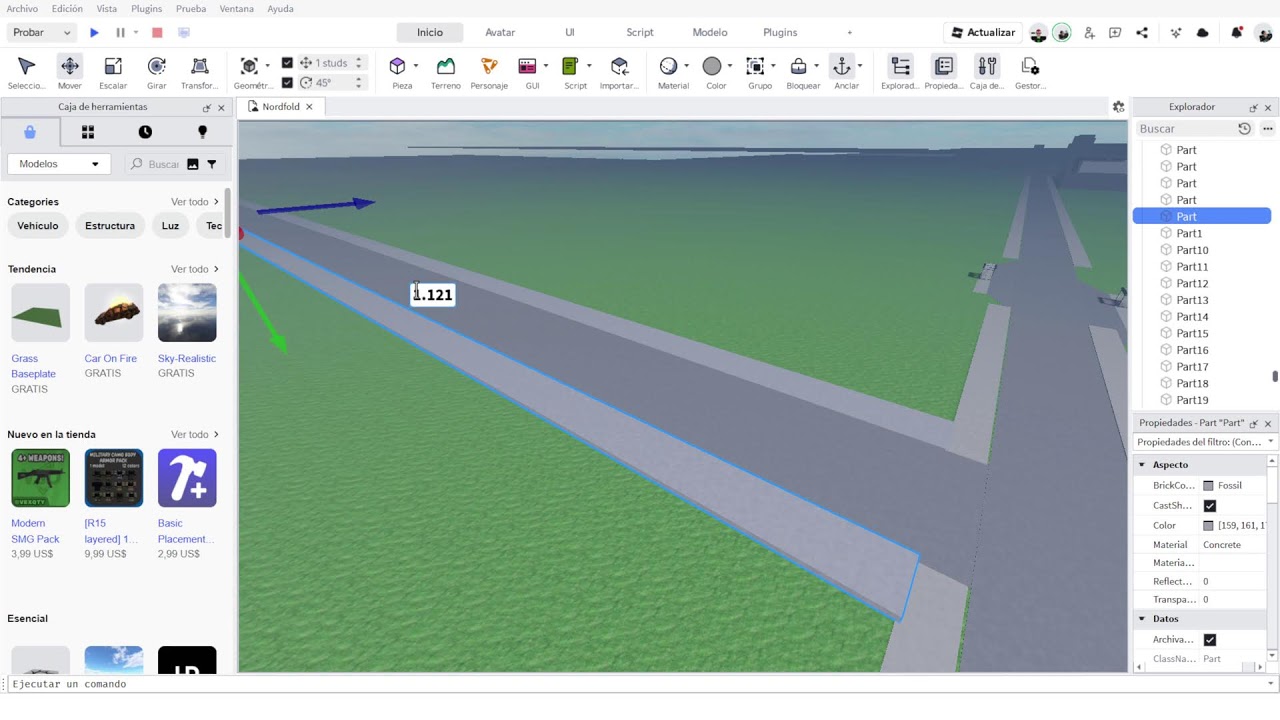Select Part15 in the Explorer

(1192, 333)
